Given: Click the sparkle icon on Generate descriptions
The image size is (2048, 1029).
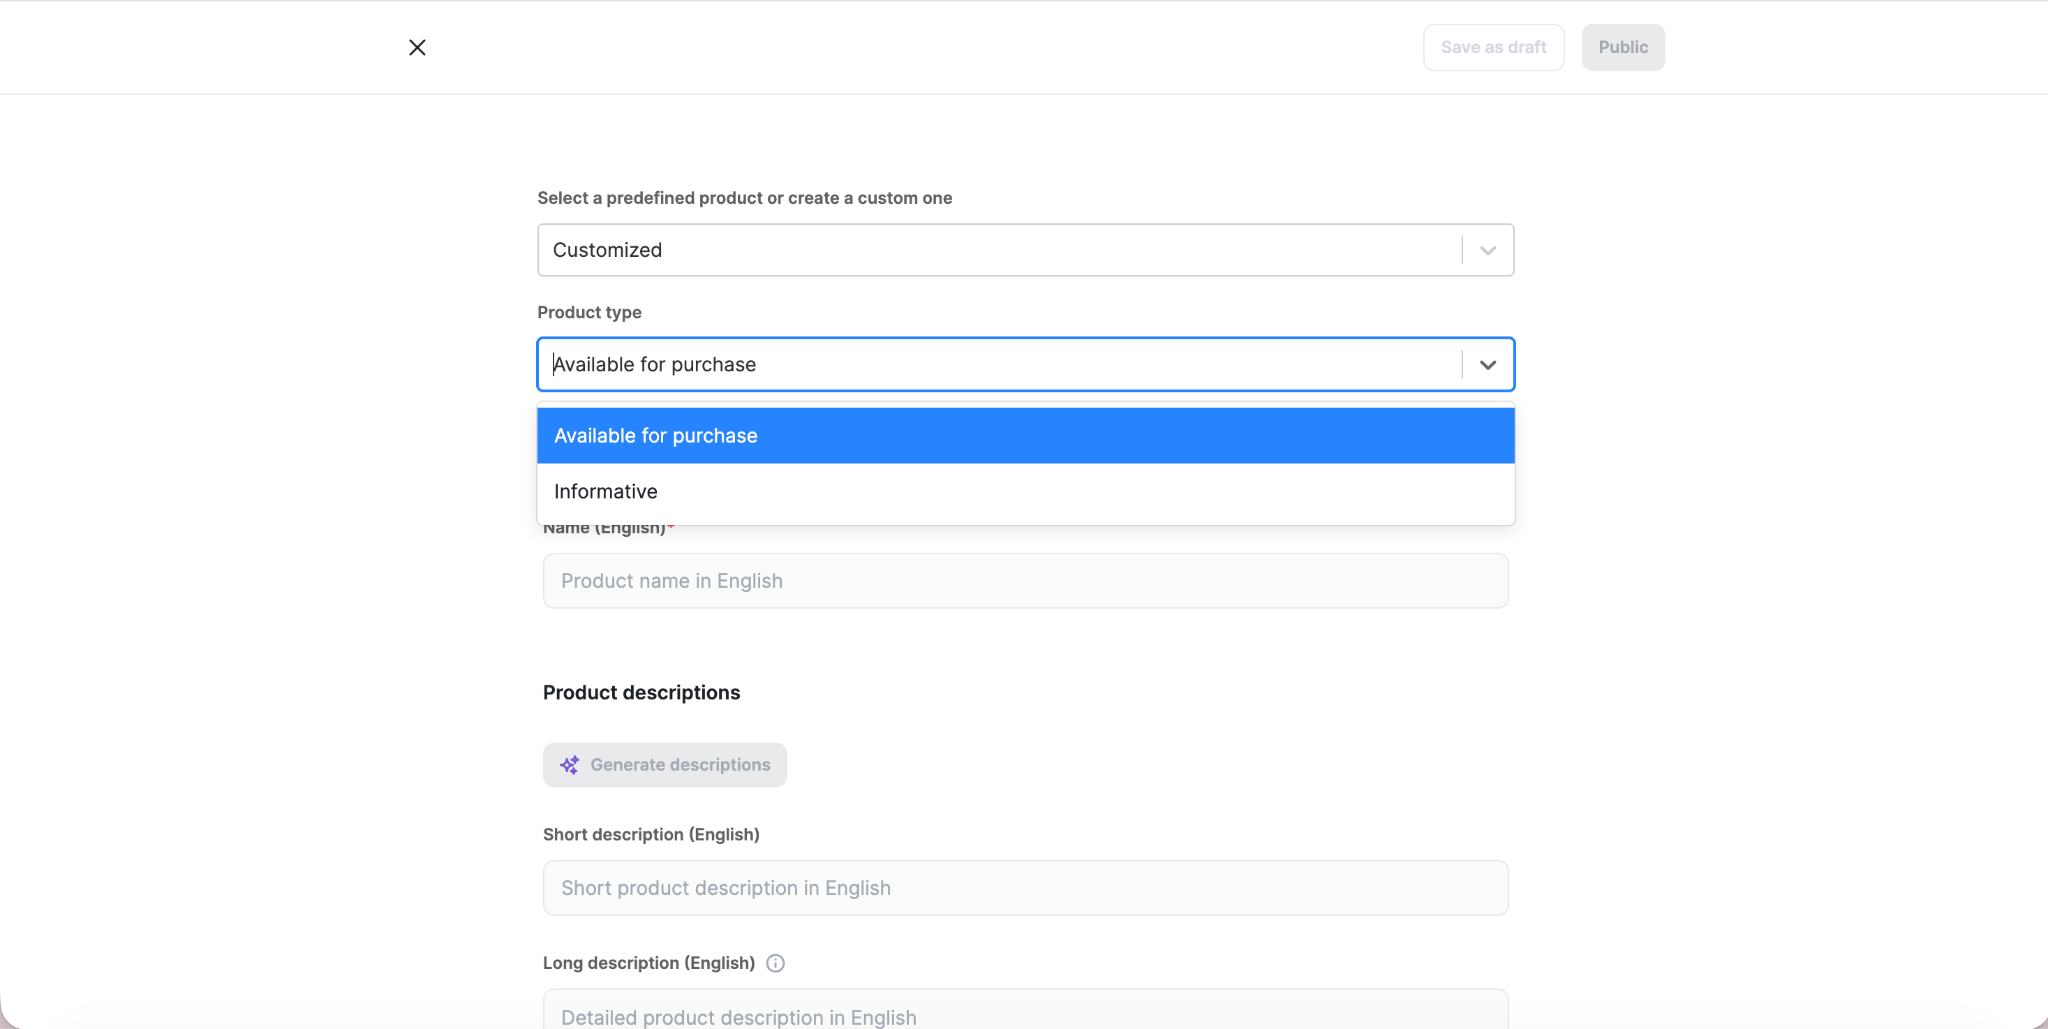Looking at the screenshot, I should (x=569, y=765).
